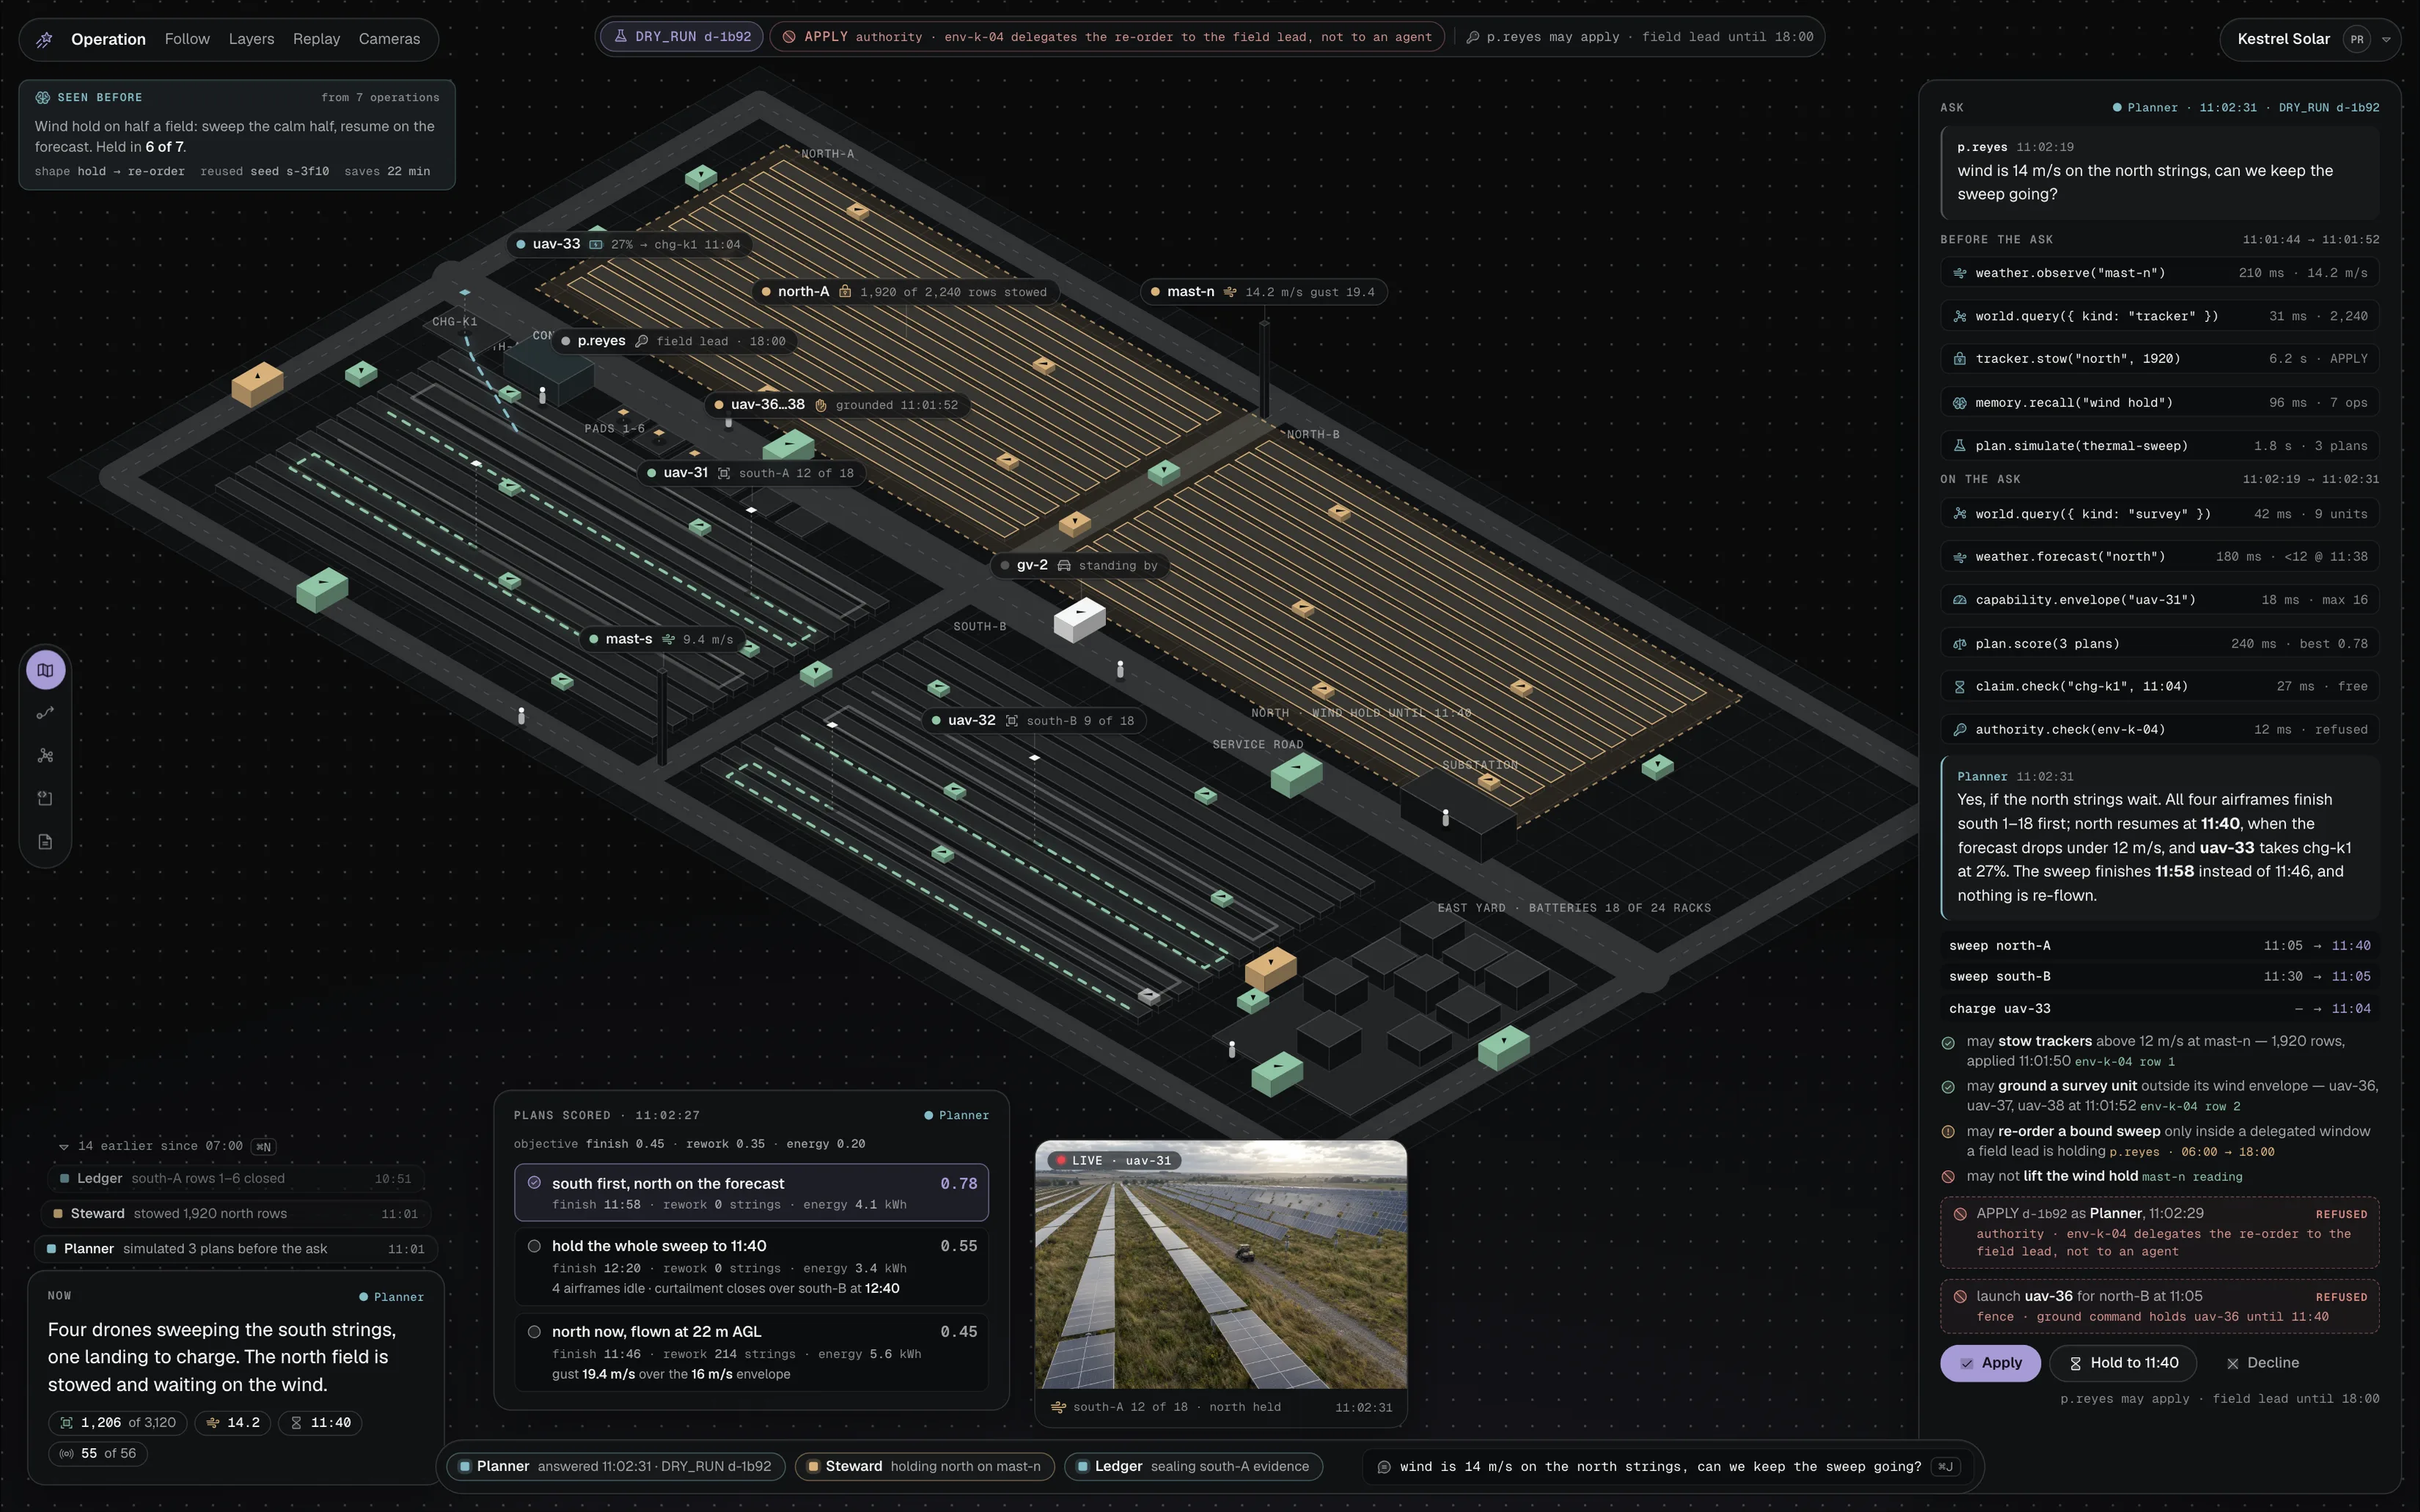Open the Replay tab

(x=316, y=39)
